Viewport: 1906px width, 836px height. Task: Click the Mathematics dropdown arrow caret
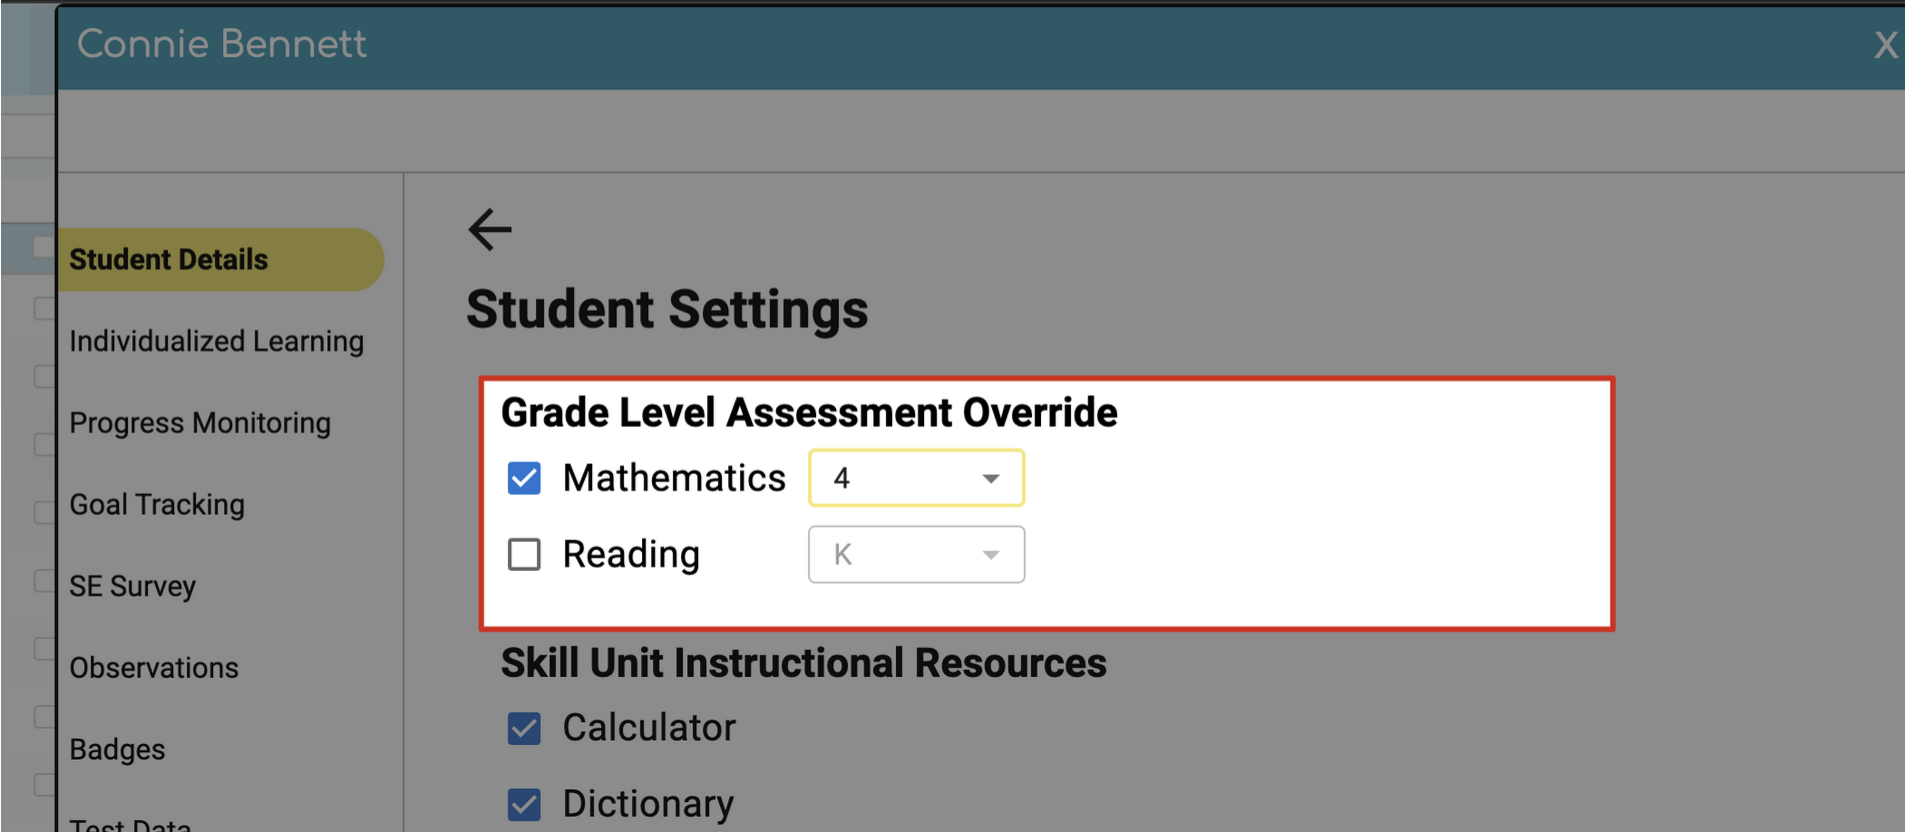[x=990, y=479]
